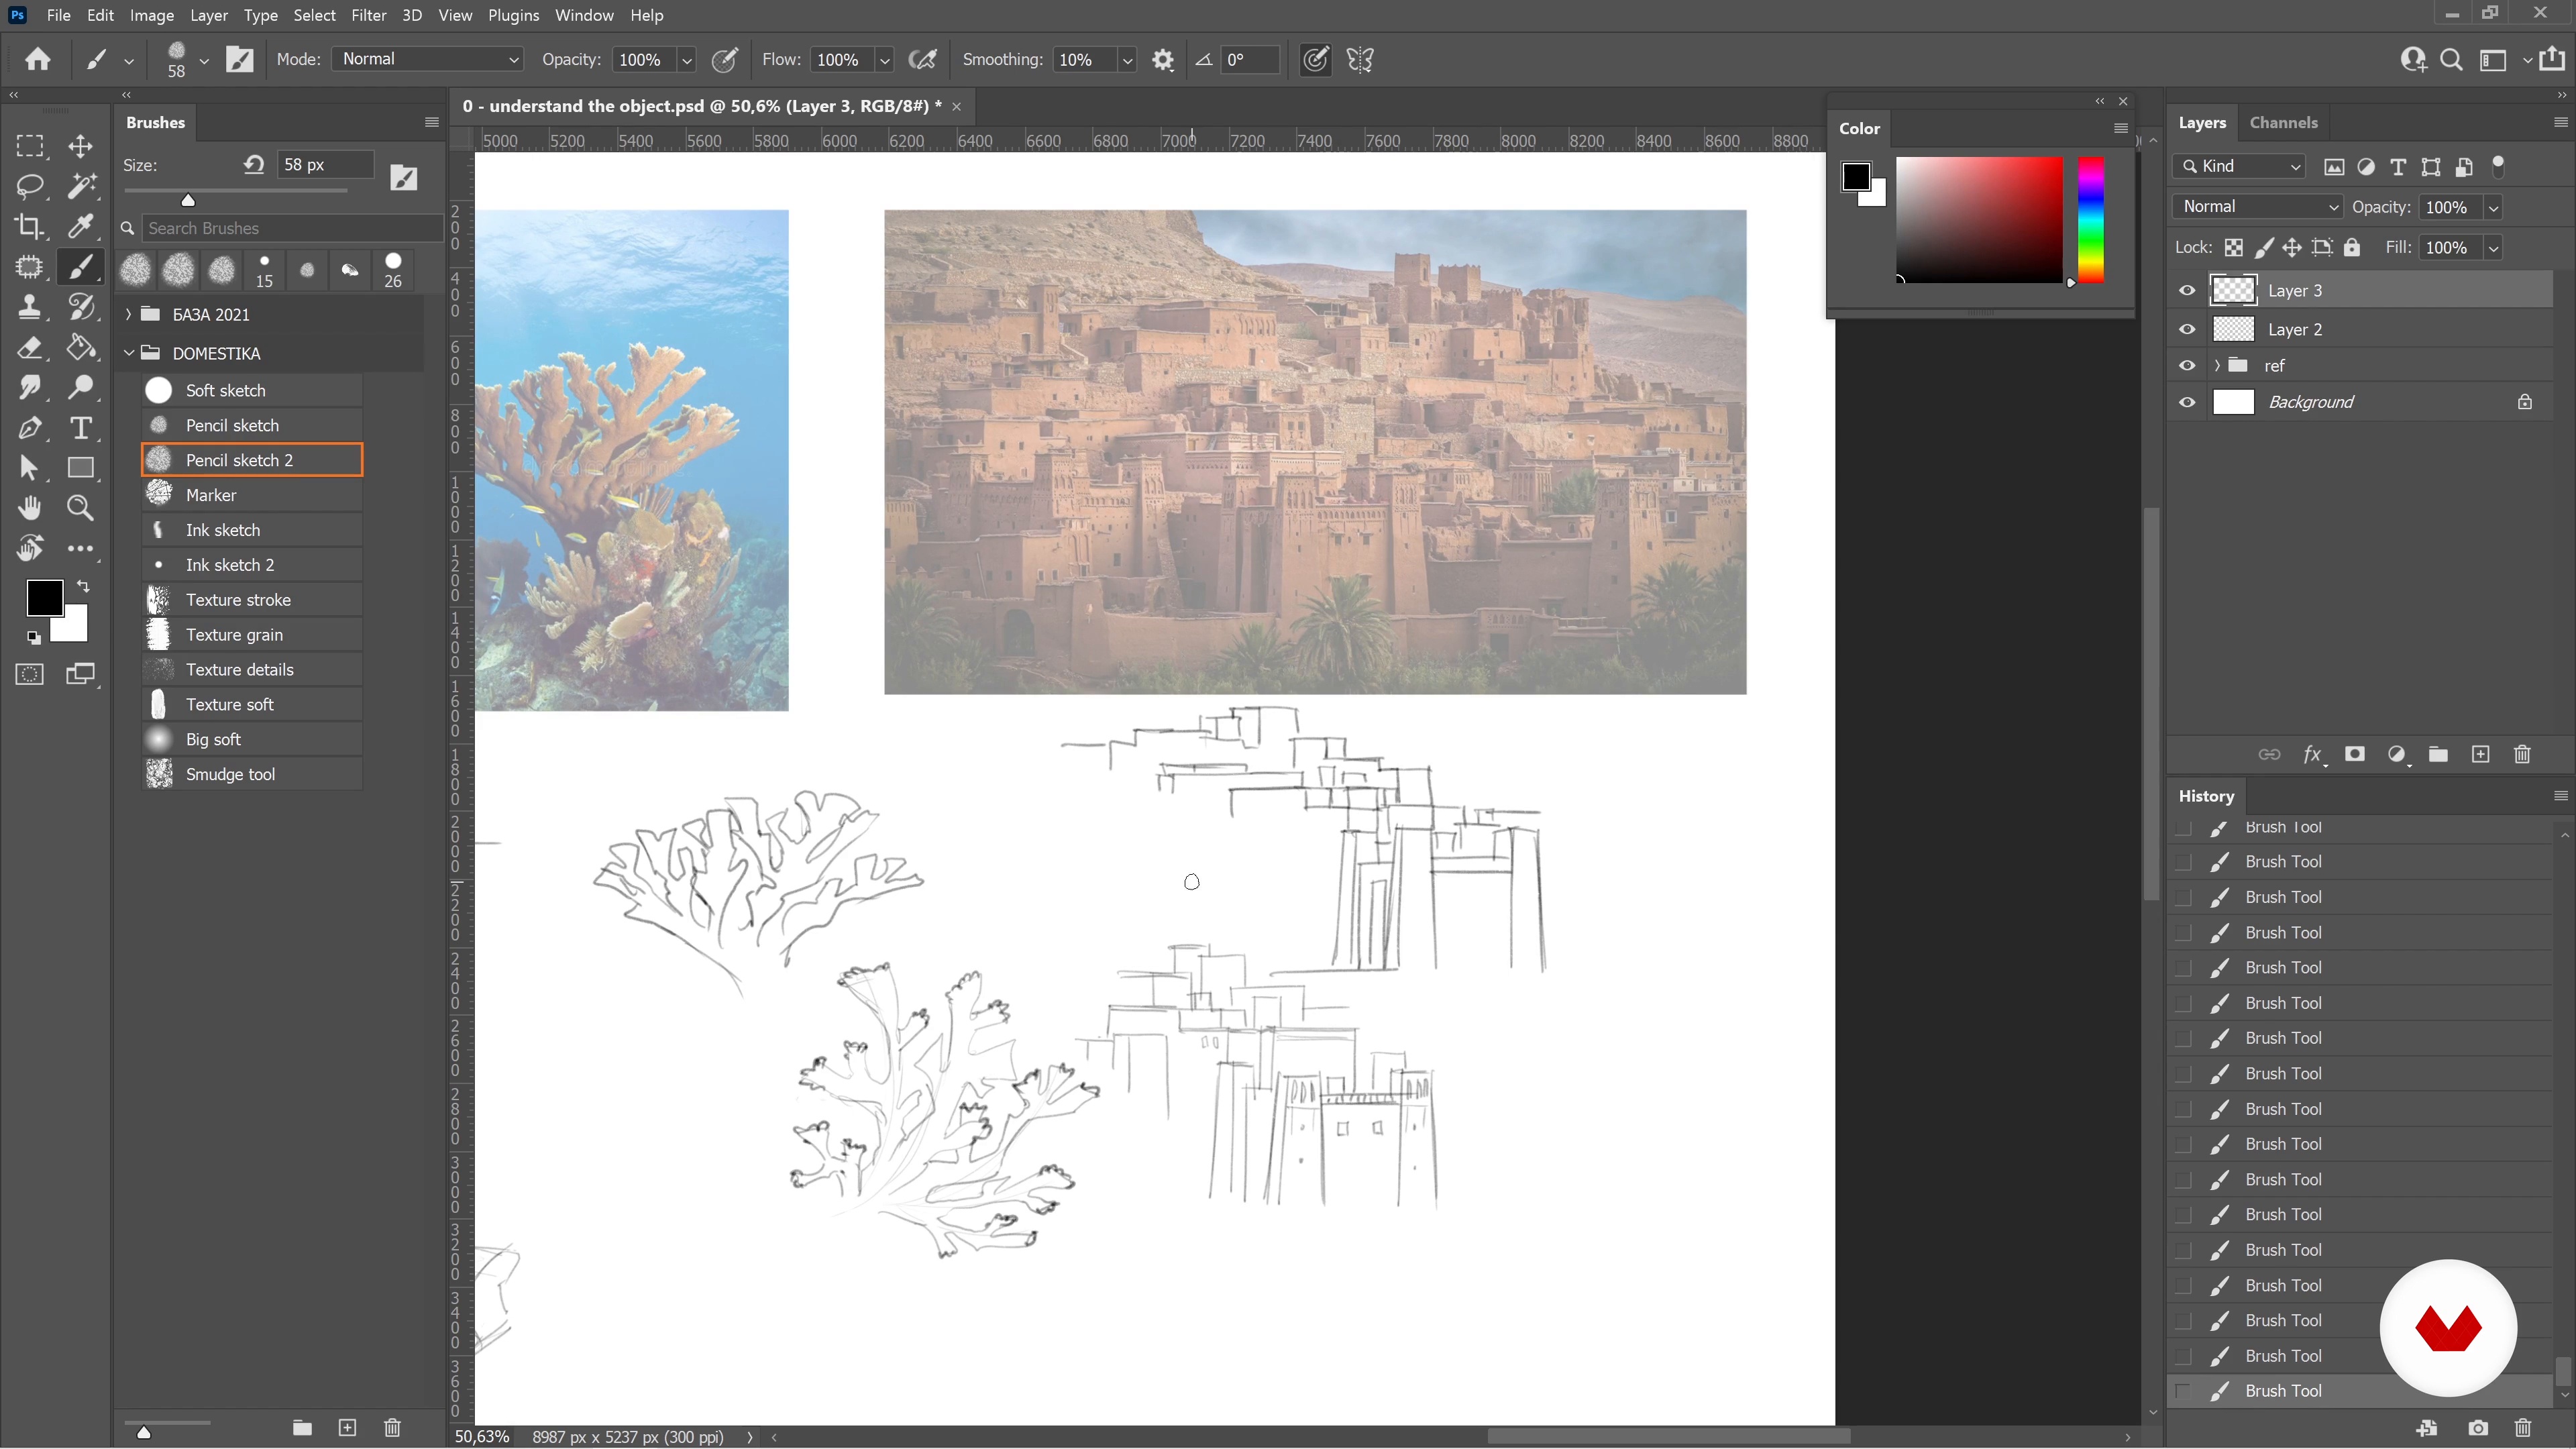Delete the current layer
The image size is (2576, 1449).
2522,755
